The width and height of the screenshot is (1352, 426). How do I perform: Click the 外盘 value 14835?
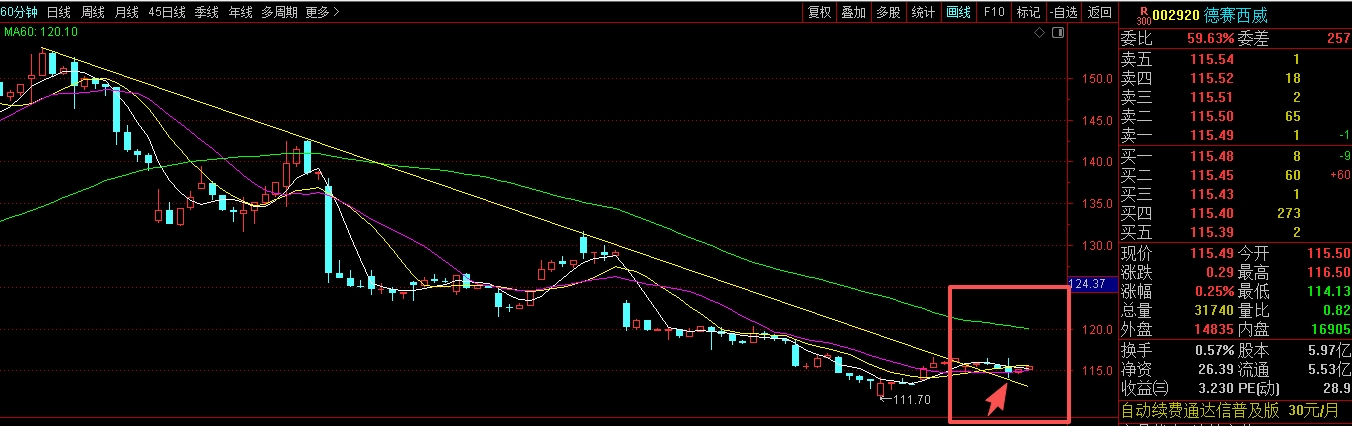pyautogui.click(x=1215, y=331)
